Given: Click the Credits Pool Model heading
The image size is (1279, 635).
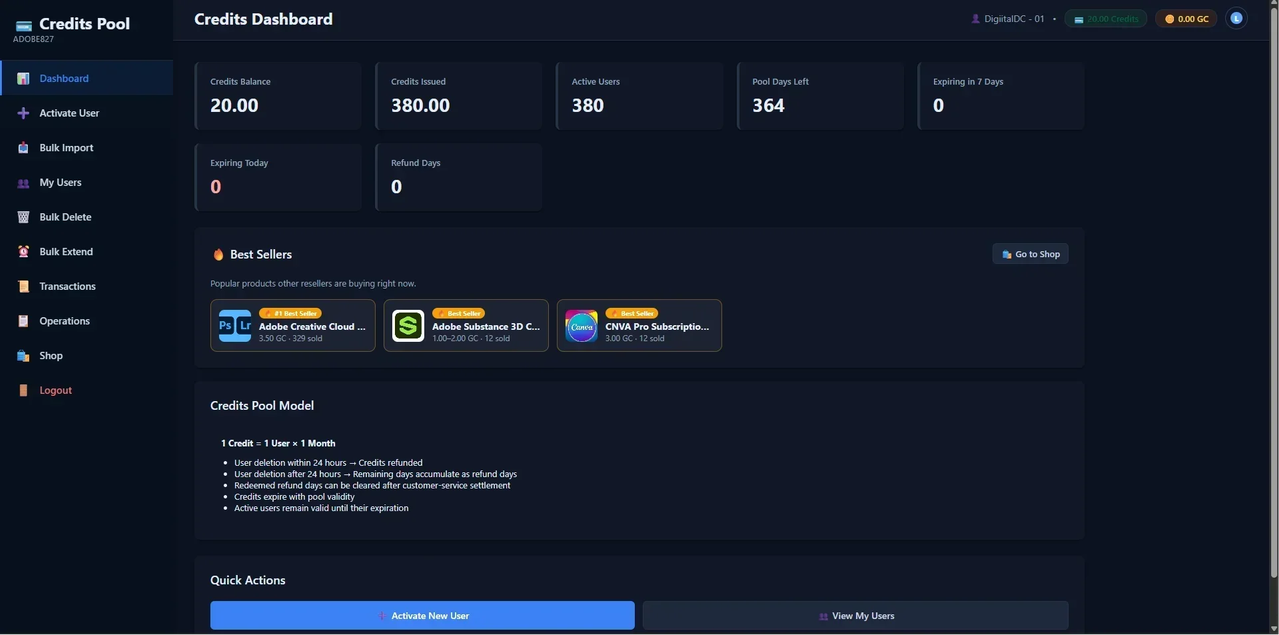Looking at the screenshot, I should point(262,406).
